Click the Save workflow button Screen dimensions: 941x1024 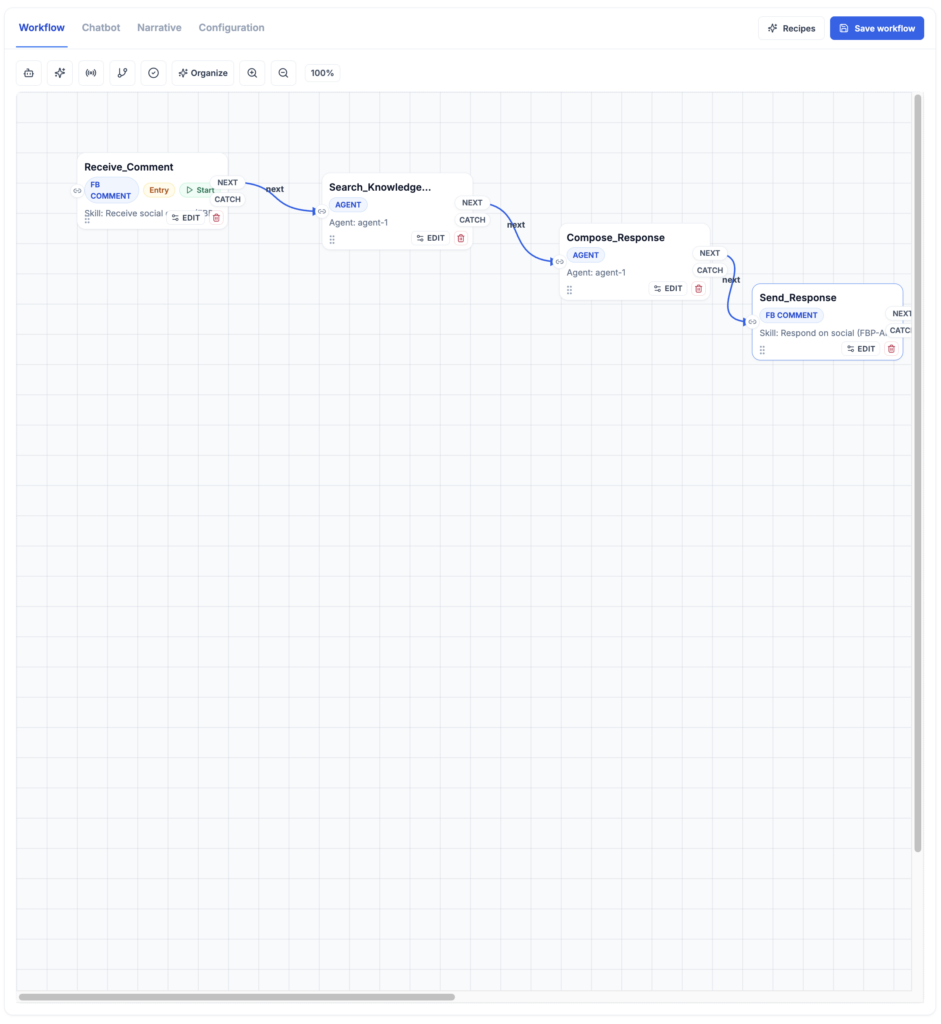click(877, 28)
